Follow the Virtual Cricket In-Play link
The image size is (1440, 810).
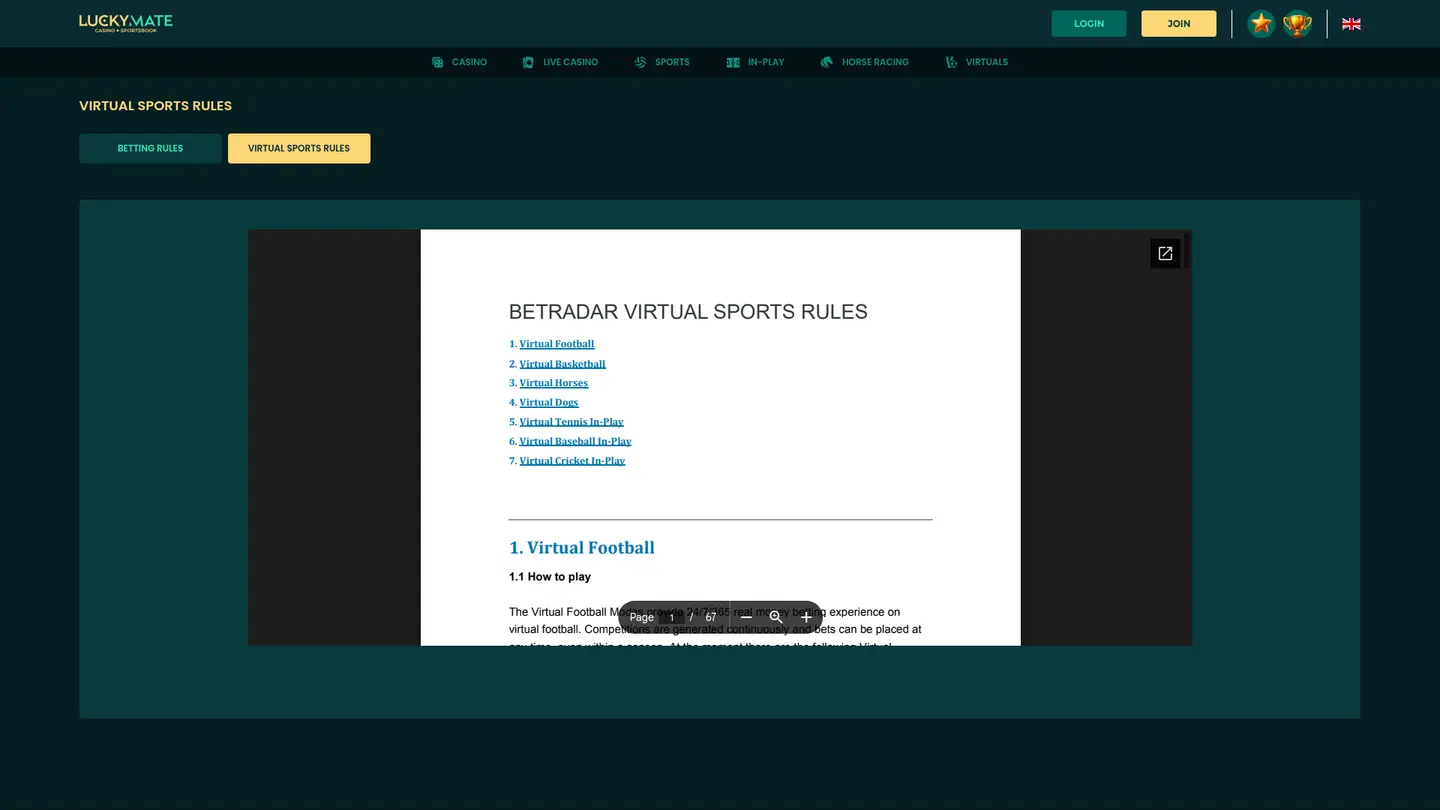[x=573, y=461]
